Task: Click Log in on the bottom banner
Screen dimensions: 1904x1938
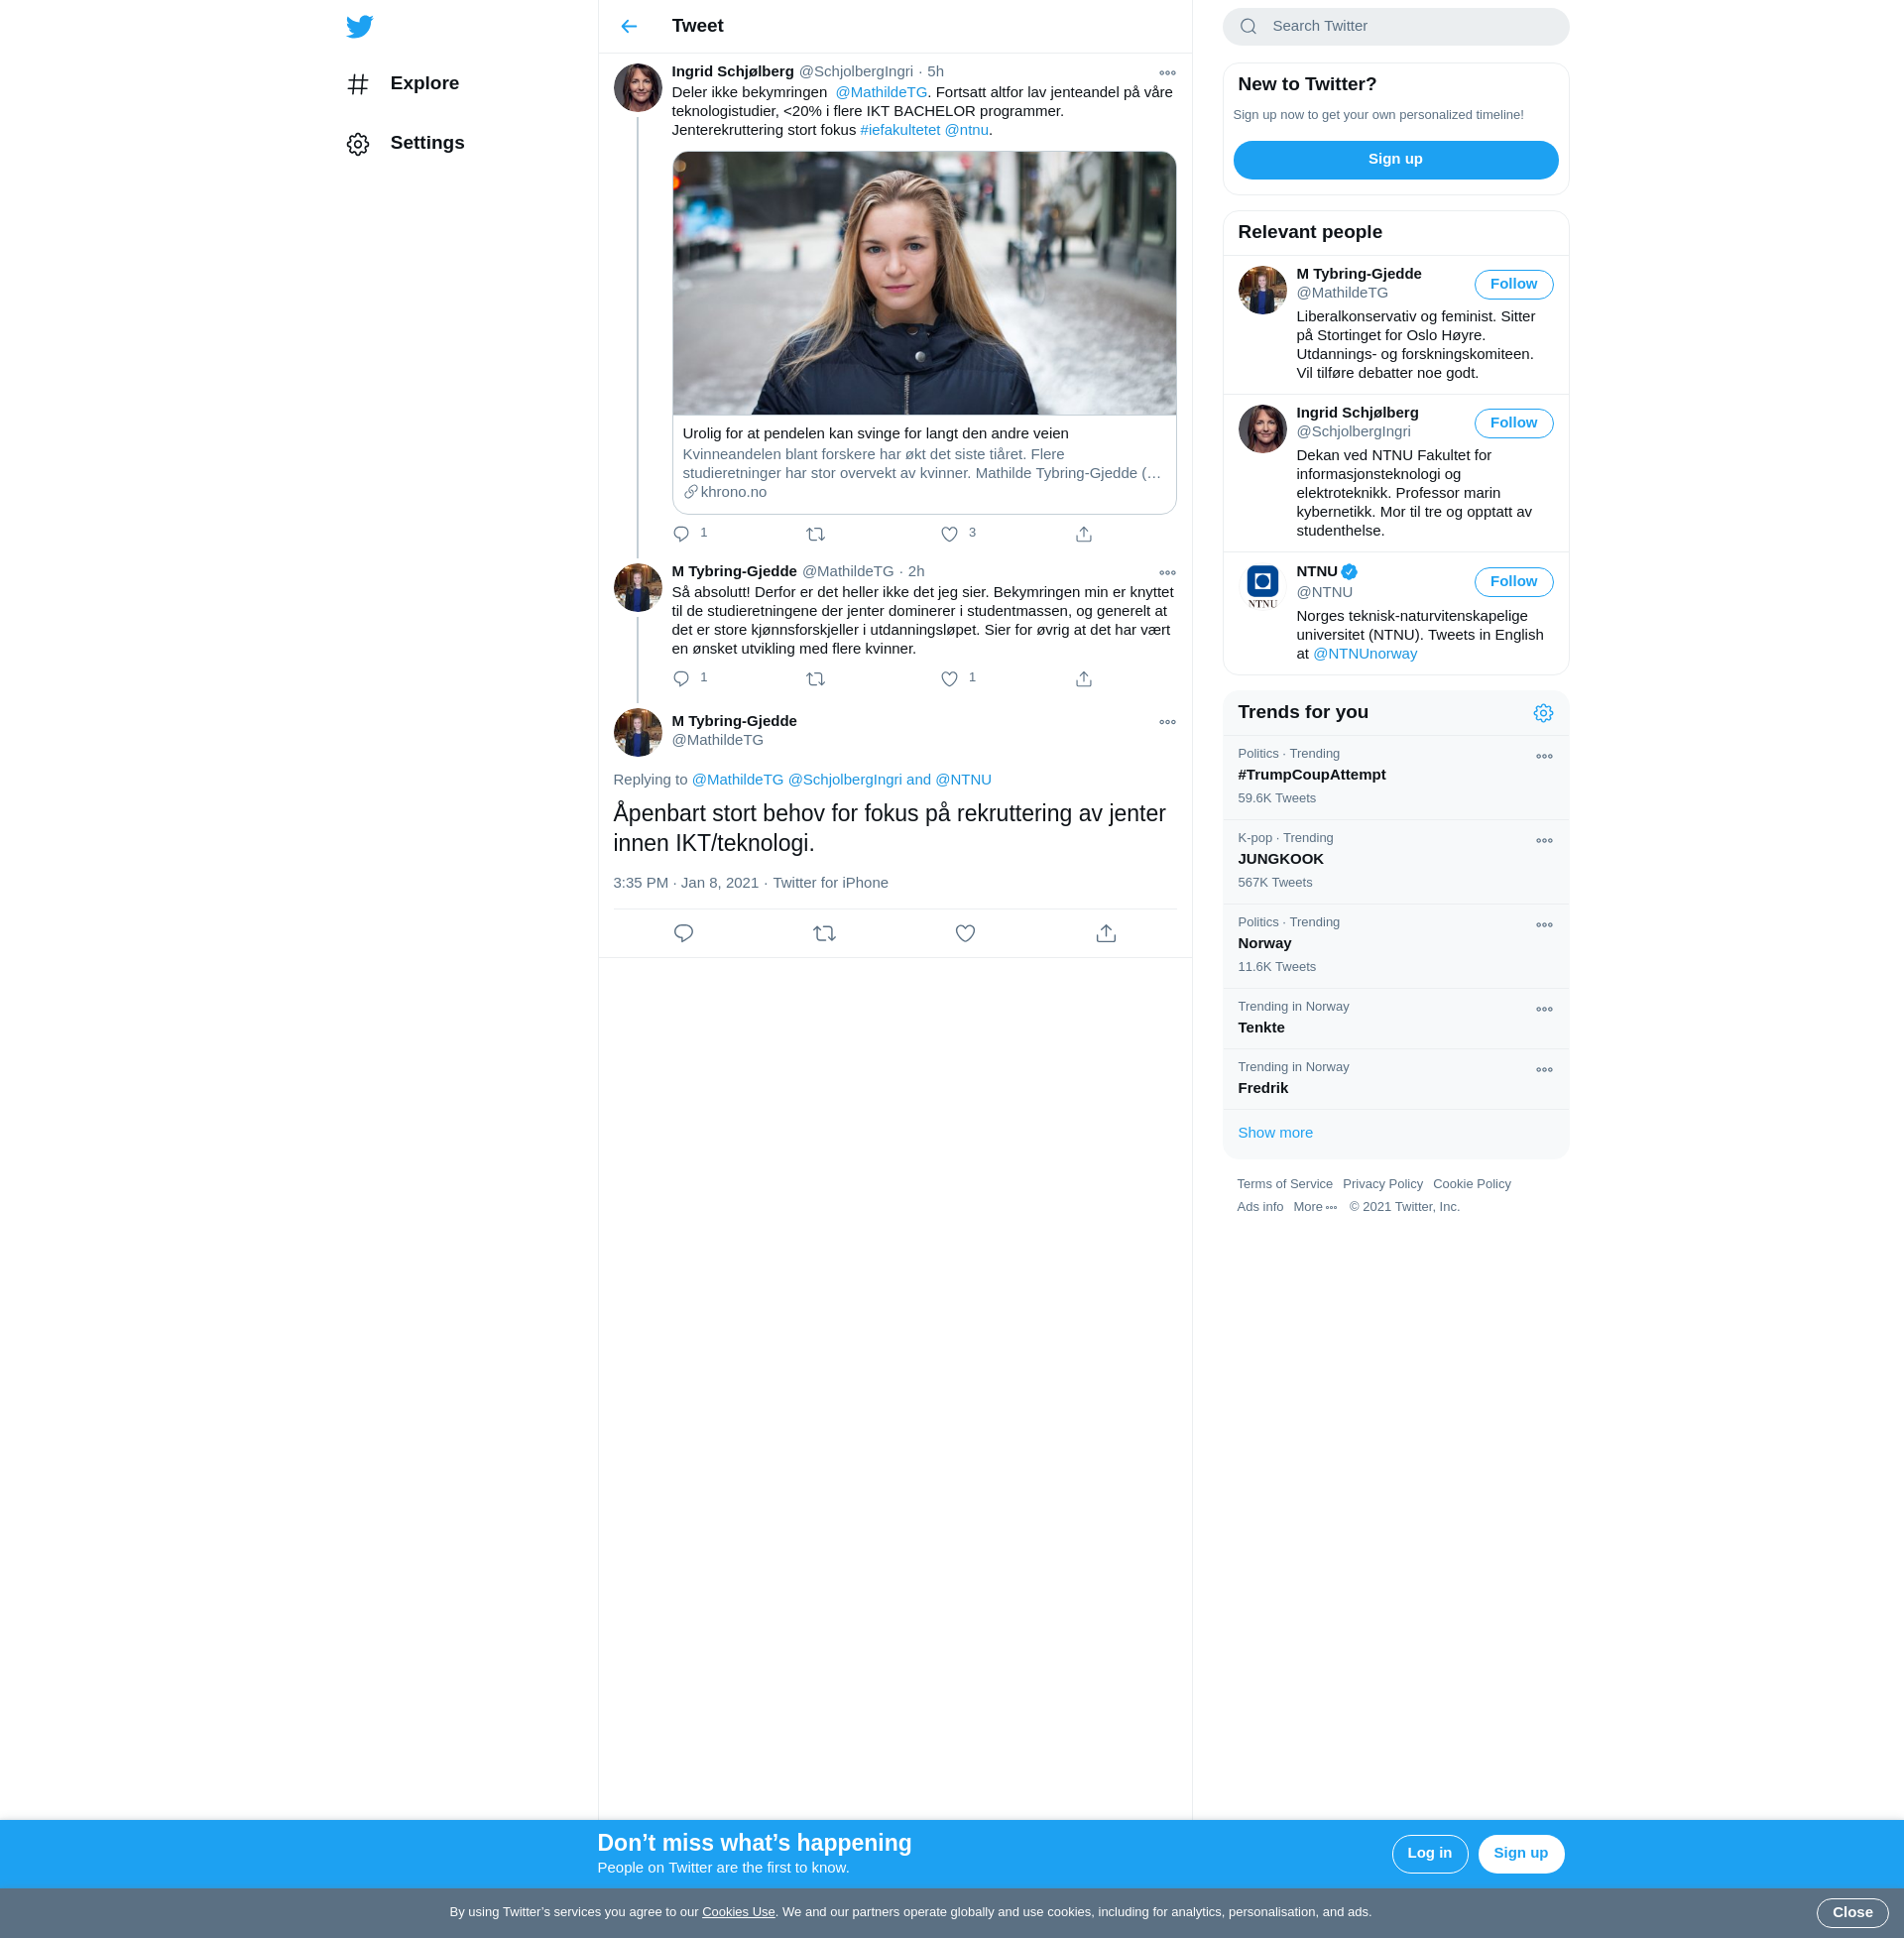Action: tap(1429, 1854)
